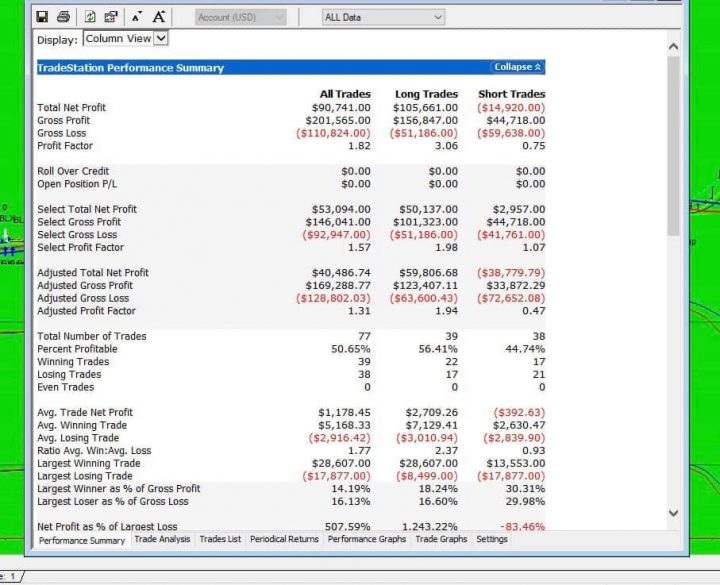The image size is (720, 585).
Task: Open the Display Column View dropdown
Action: (126, 39)
